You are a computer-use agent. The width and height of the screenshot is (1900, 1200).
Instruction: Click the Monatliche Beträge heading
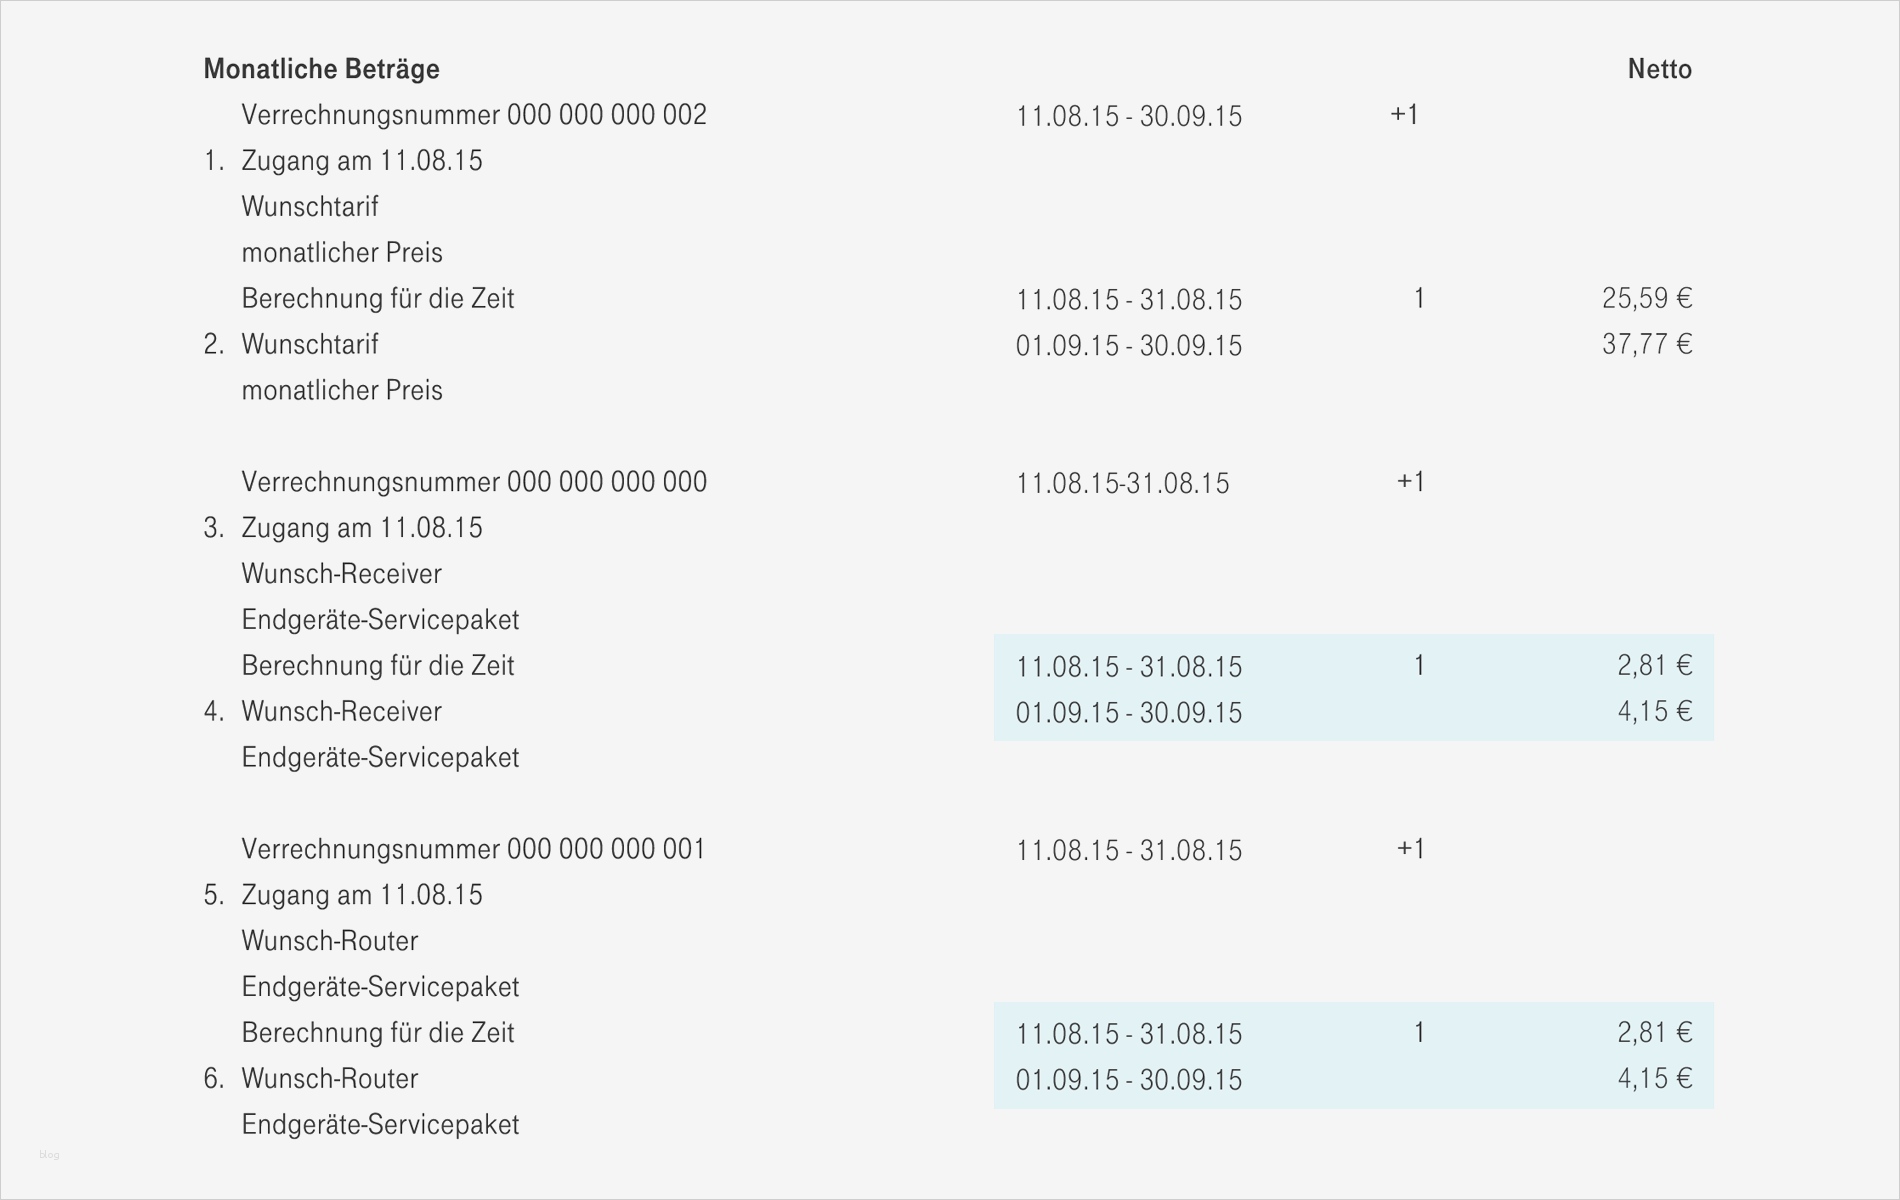321,69
